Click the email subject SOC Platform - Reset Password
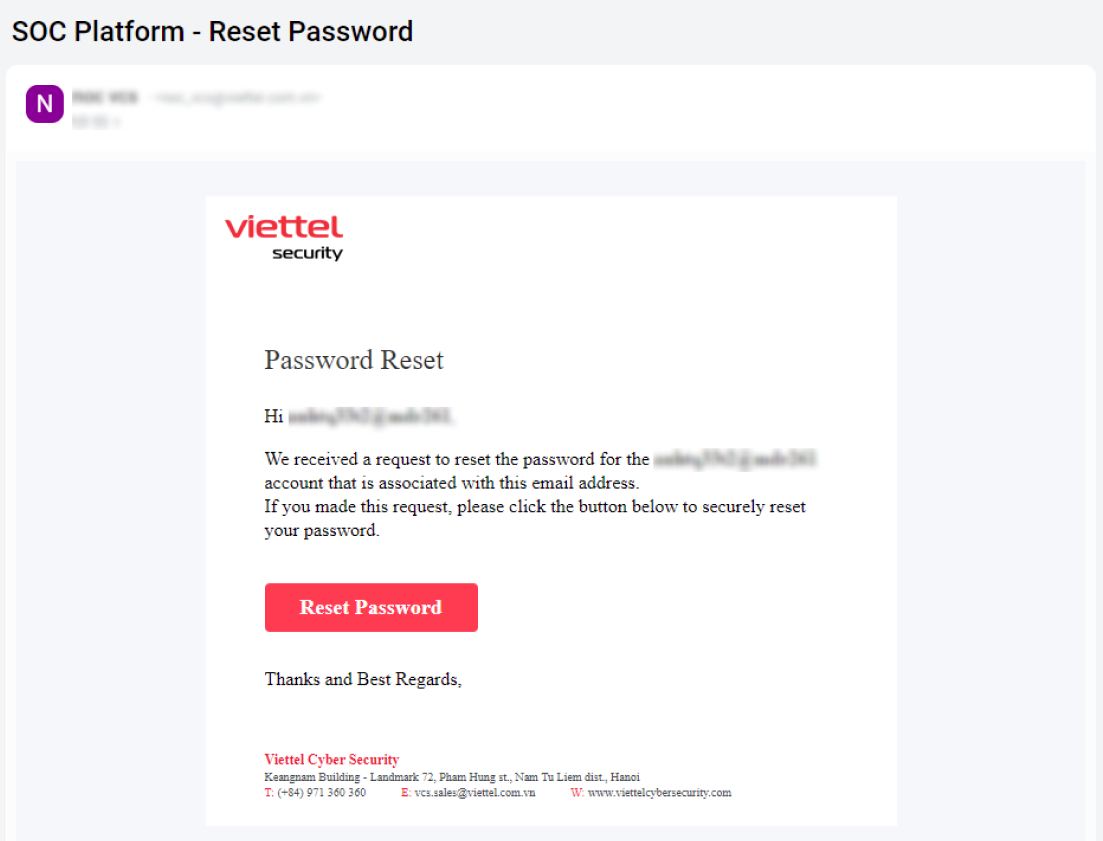1103x841 pixels. pos(212,32)
